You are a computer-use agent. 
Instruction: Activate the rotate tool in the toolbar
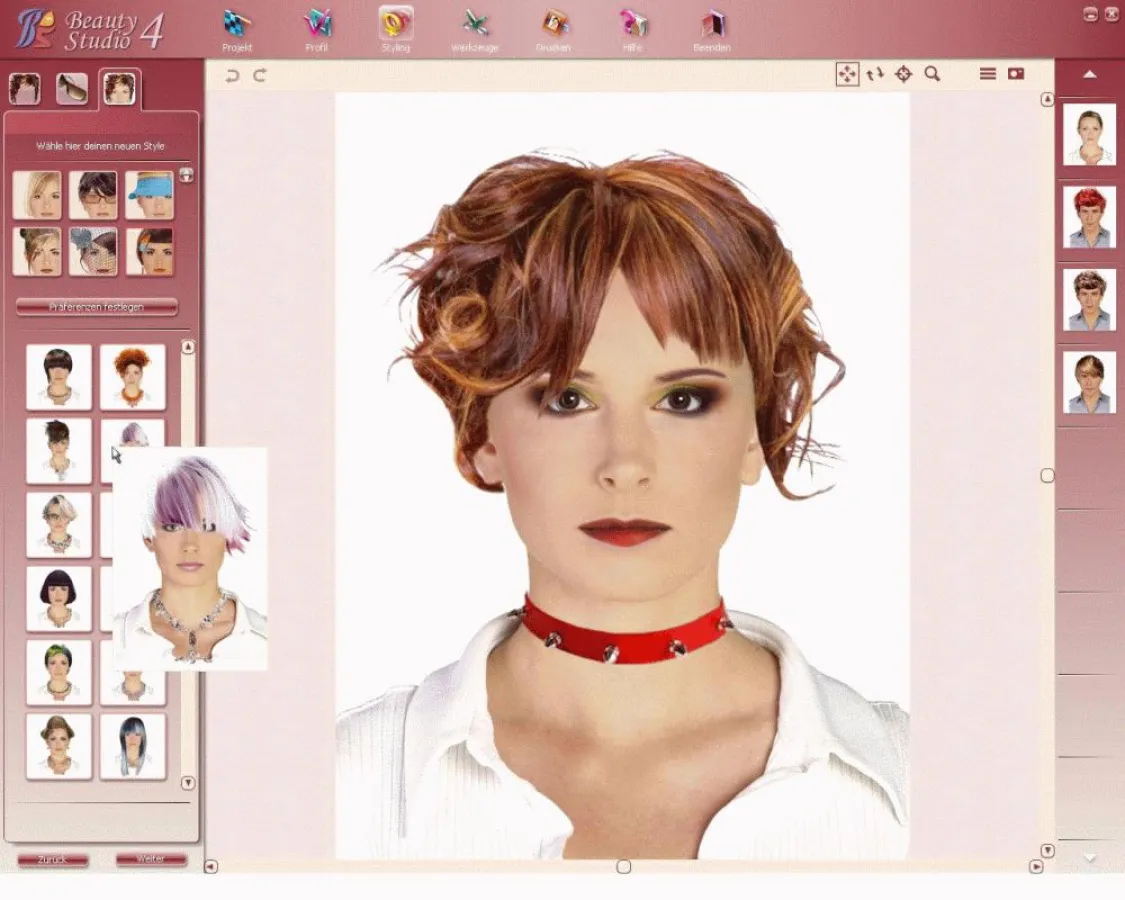point(876,73)
